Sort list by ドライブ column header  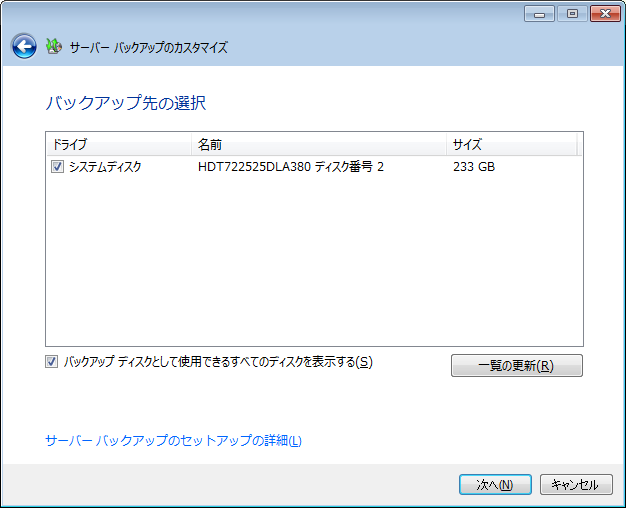point(119,144)
